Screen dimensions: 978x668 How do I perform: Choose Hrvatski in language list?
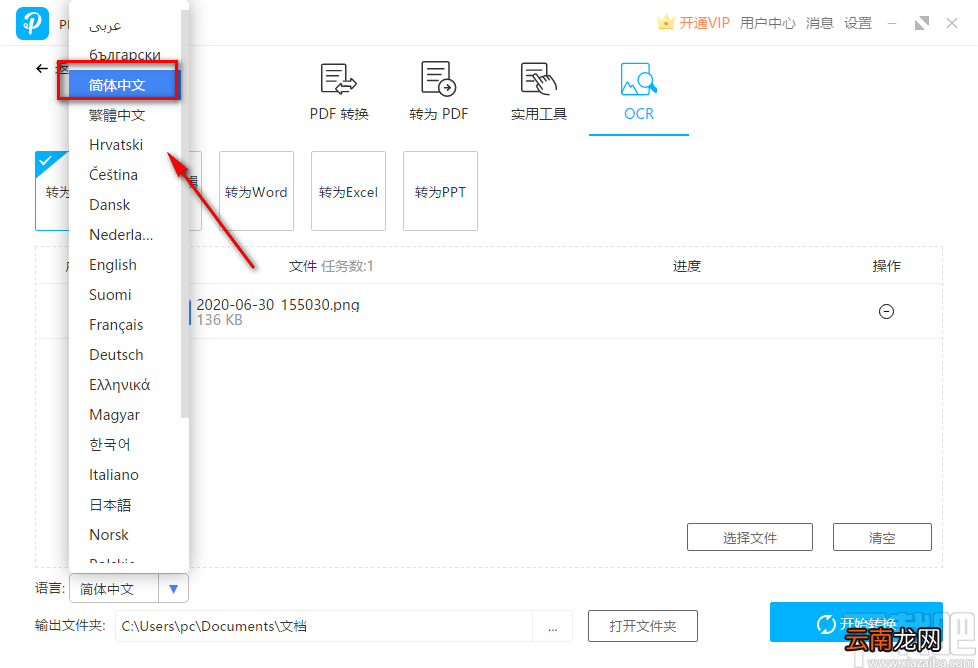tap(125, 145)
